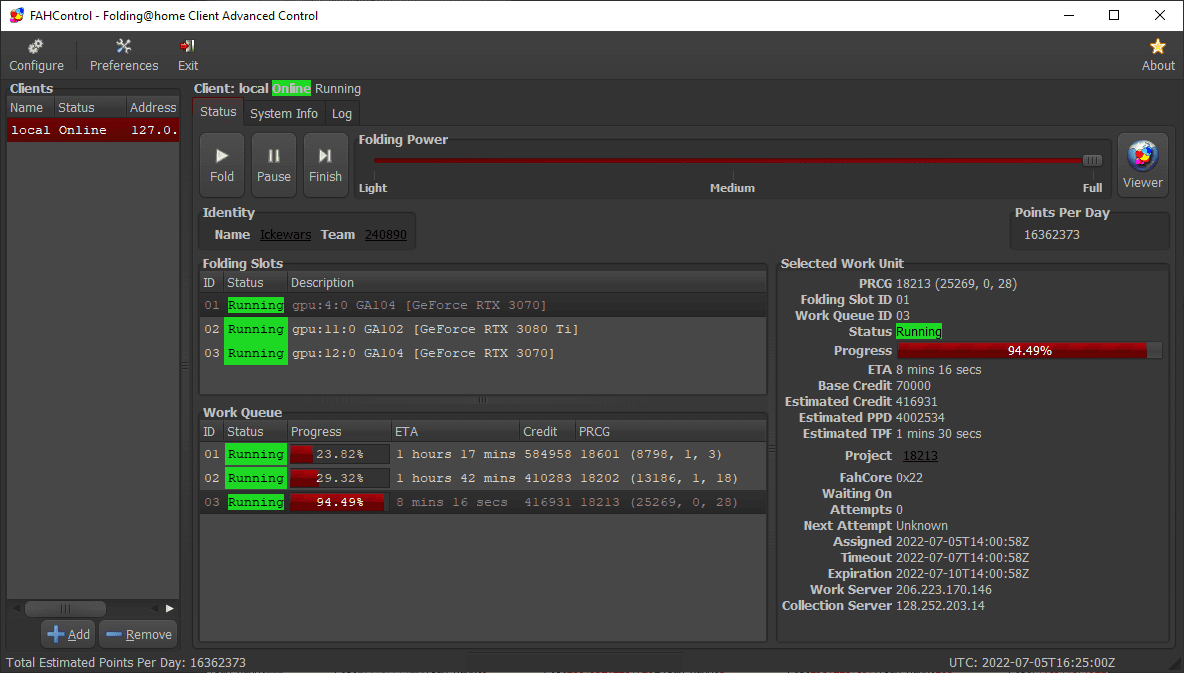Open the Configure dialog

pos(36,55)
